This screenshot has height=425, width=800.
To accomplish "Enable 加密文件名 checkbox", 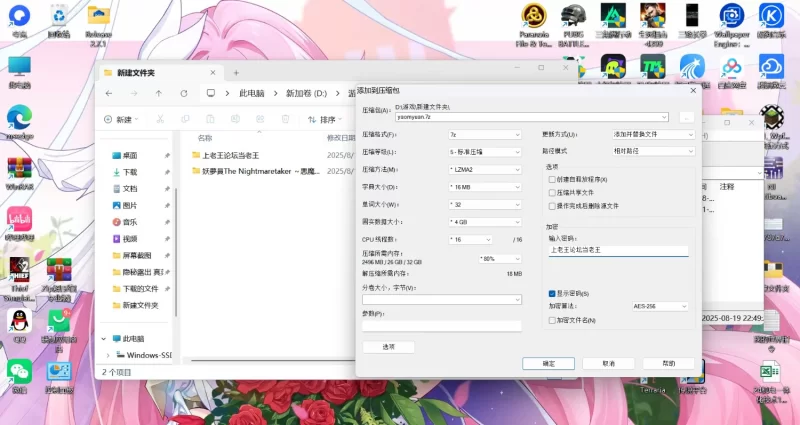I will pos(552,320).
